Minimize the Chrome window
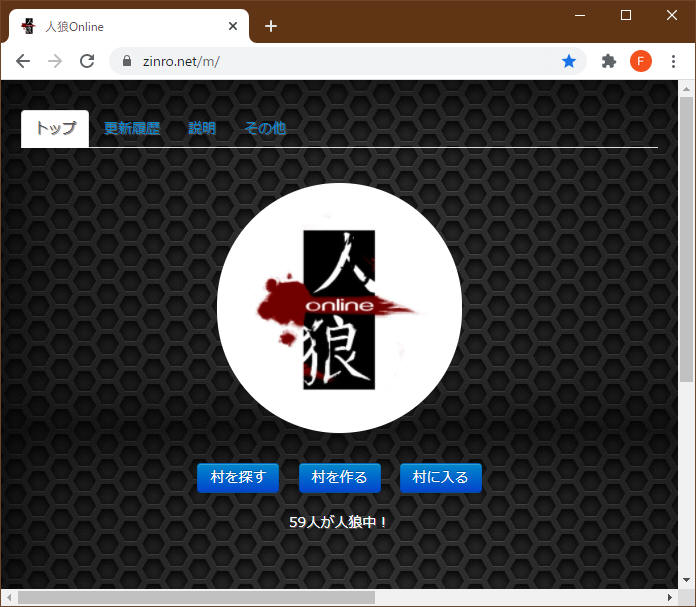696x607 pixels. pos(580,15)
